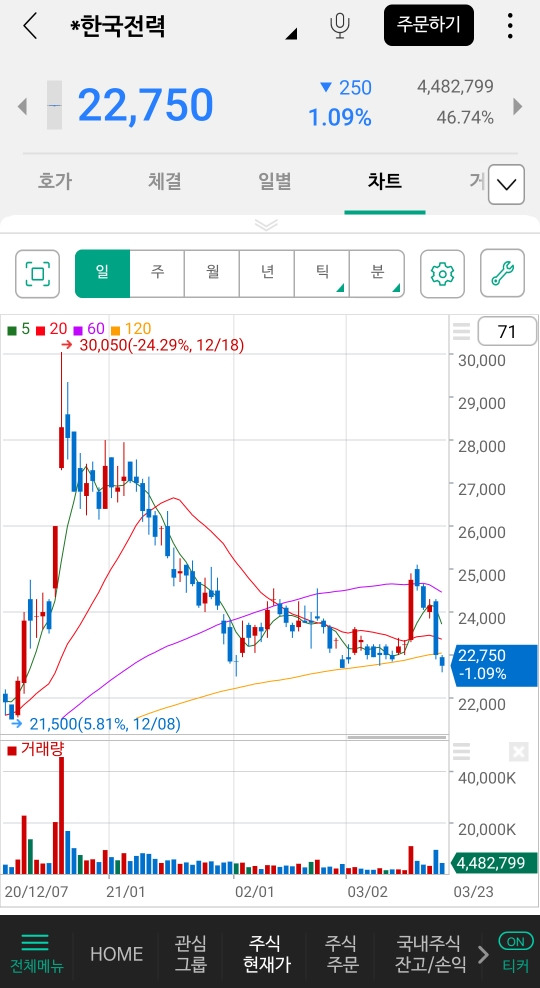Close the volume panel with X
This screenshot has height=988, width=540.
point(518,751)
